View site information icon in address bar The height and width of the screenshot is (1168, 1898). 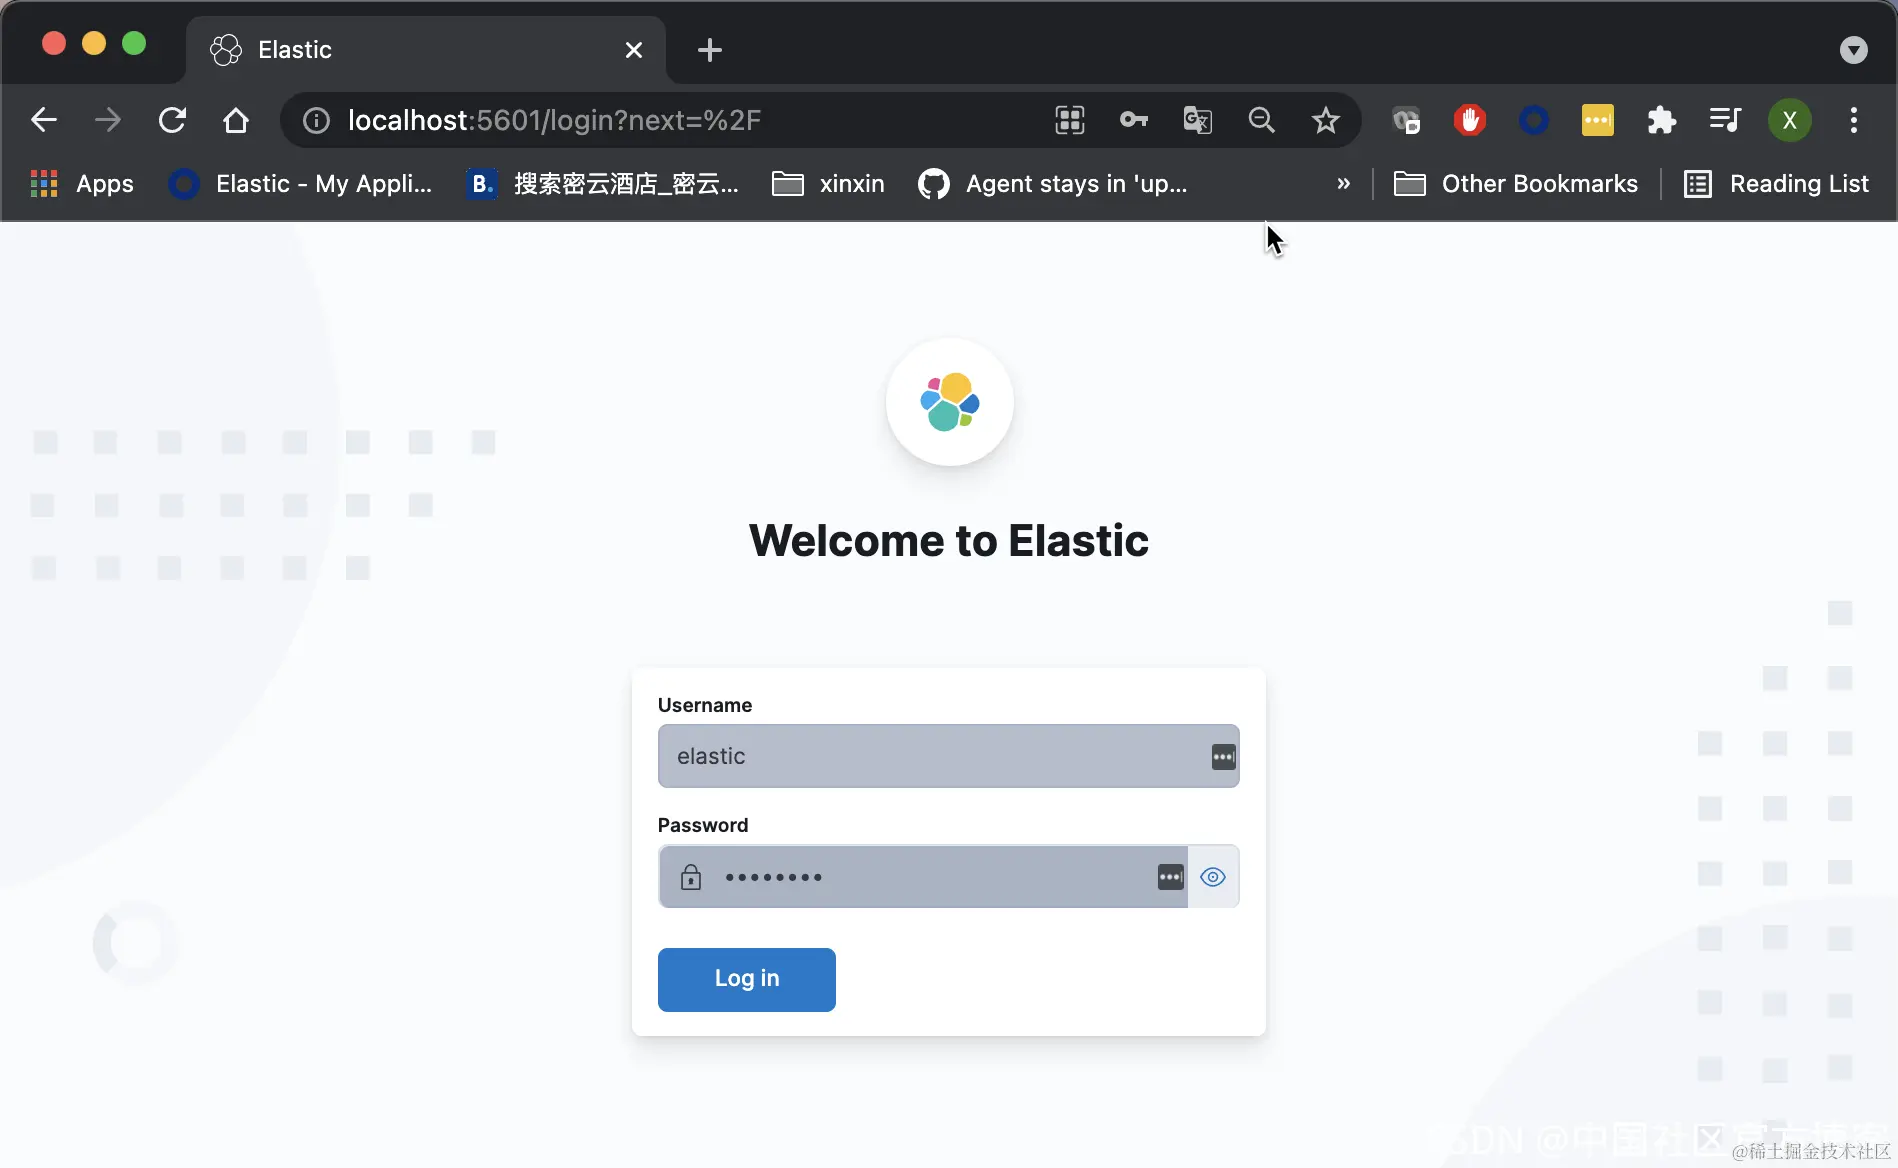pyautogui.click(x=317, y=121)
